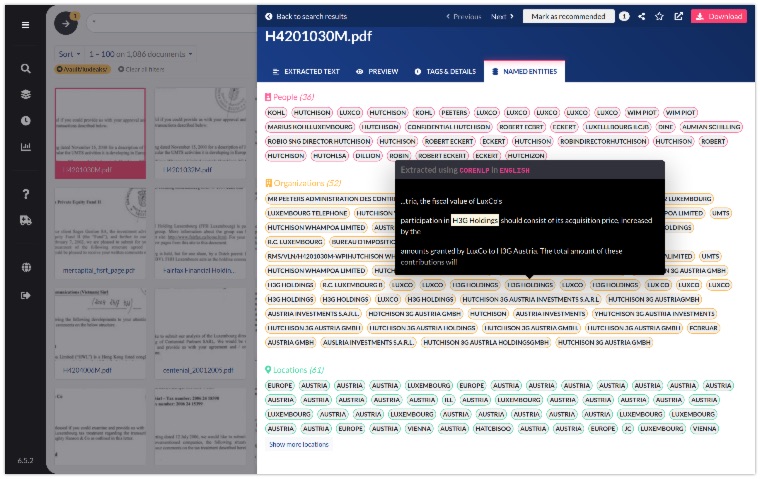Click the CONFIDENTIAL HUTCHISON person chip
This screenshot has height=479, width=760.
(x=448, y=127)
